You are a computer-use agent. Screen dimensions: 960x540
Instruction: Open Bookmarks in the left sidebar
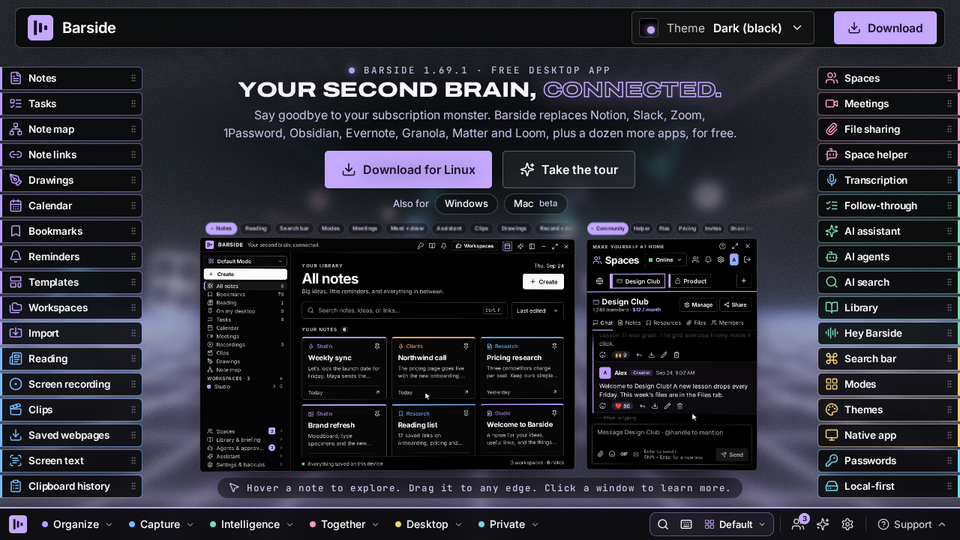(x=72, y=231)
